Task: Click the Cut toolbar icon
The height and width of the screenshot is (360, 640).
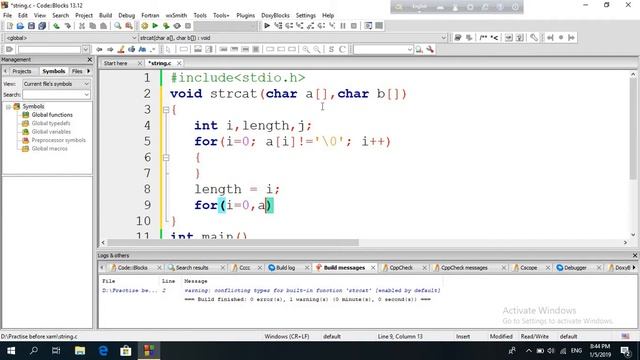Action: pyautogui.click(x=82, y=26)
